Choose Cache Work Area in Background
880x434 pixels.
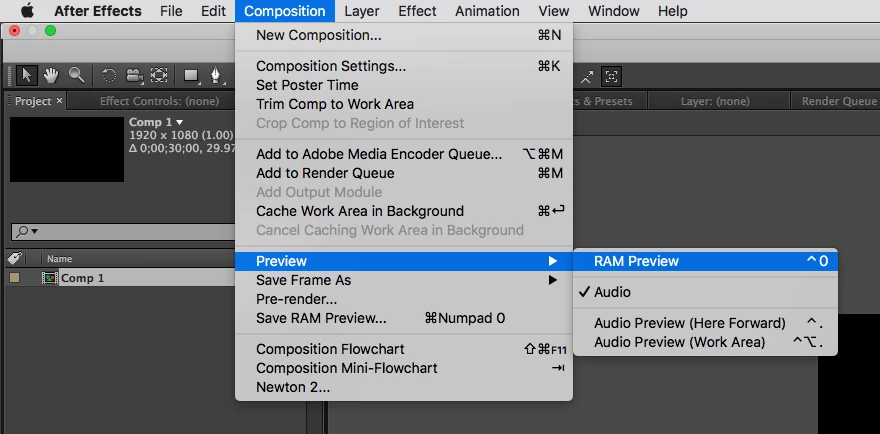click(404, 212)
